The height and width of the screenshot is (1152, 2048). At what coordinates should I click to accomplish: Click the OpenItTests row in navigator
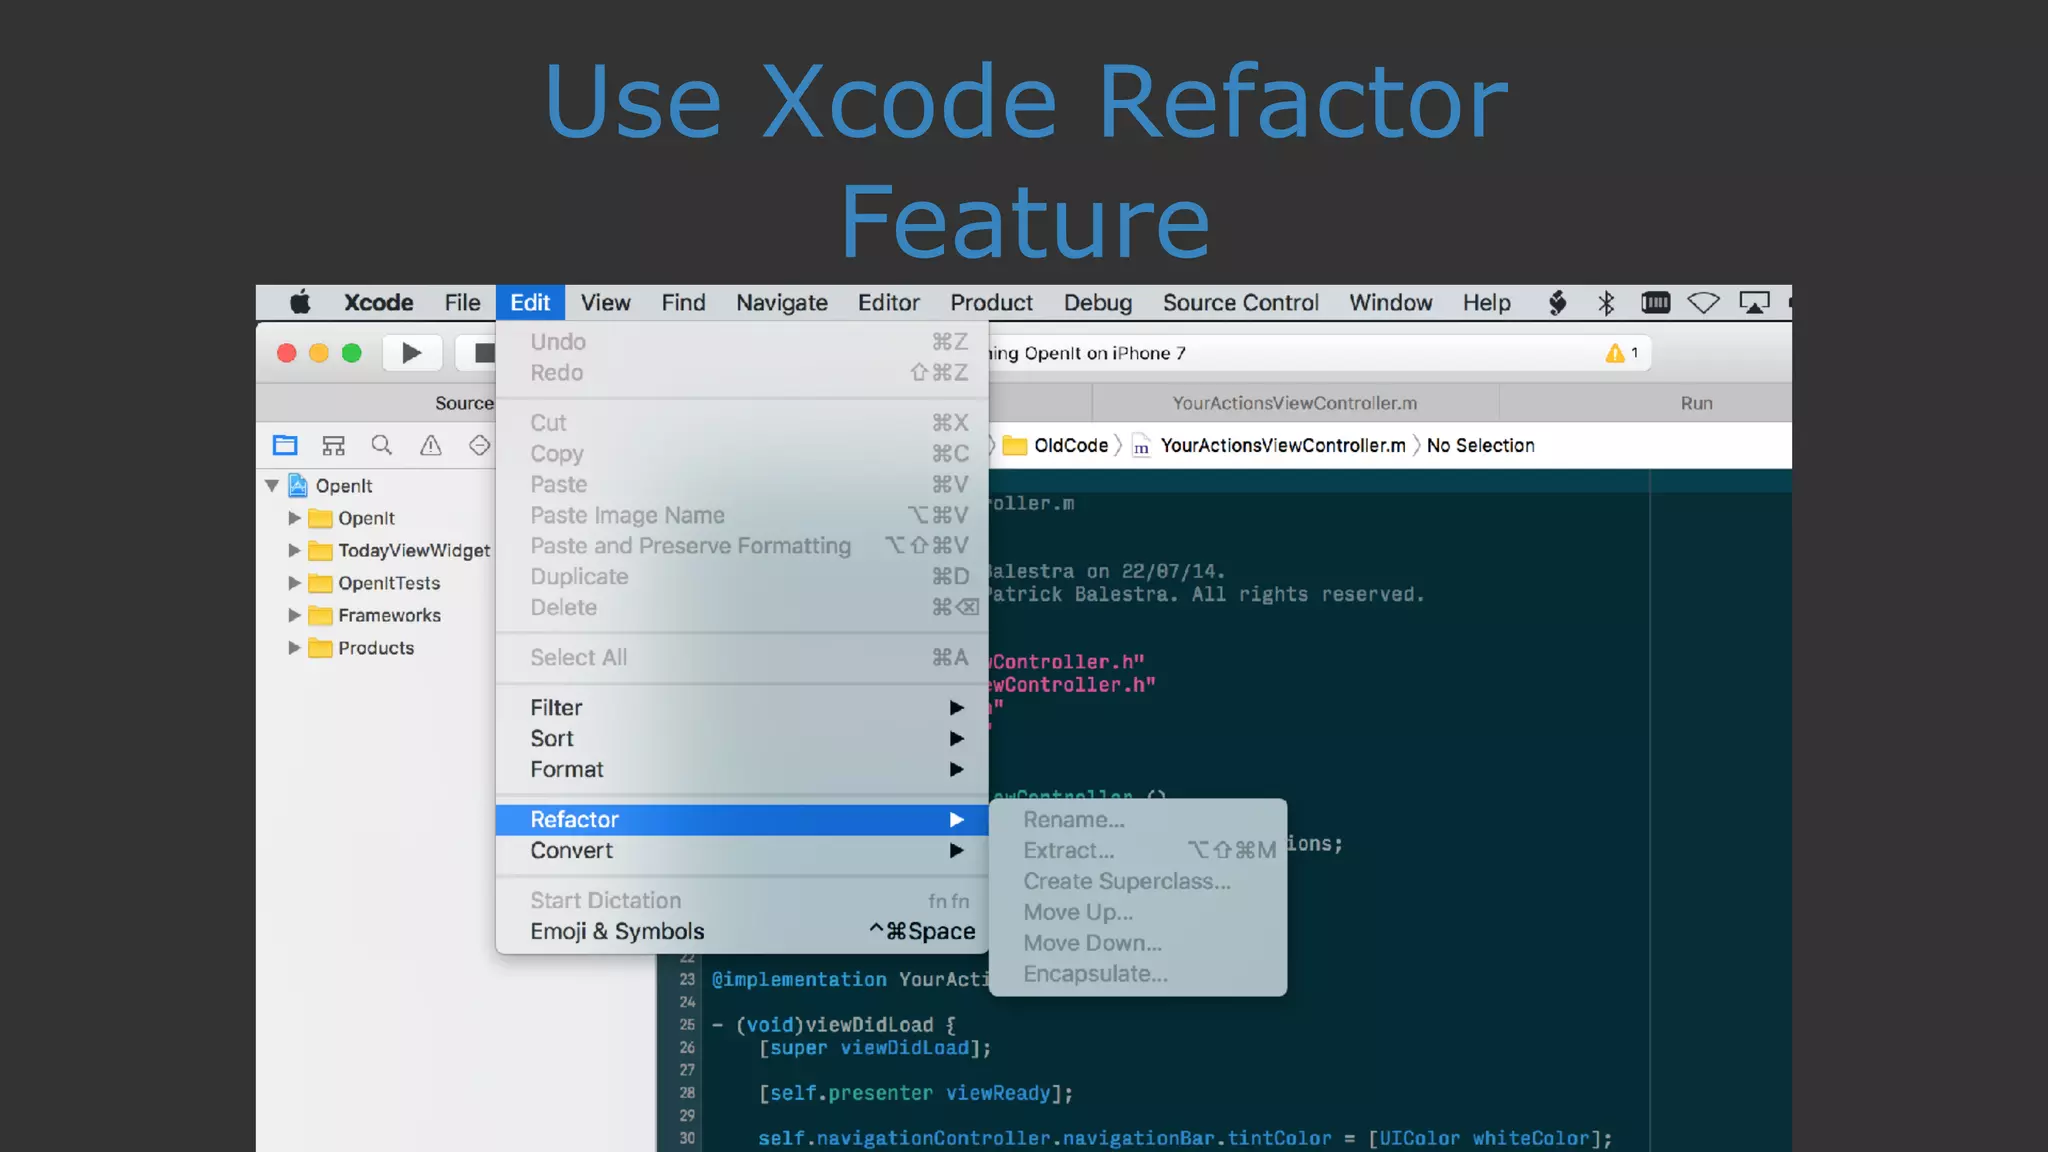click(376, 583)
